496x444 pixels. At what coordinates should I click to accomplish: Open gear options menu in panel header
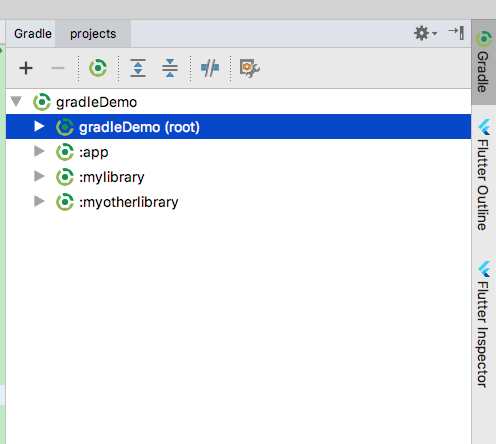click(x=425, y=33)
